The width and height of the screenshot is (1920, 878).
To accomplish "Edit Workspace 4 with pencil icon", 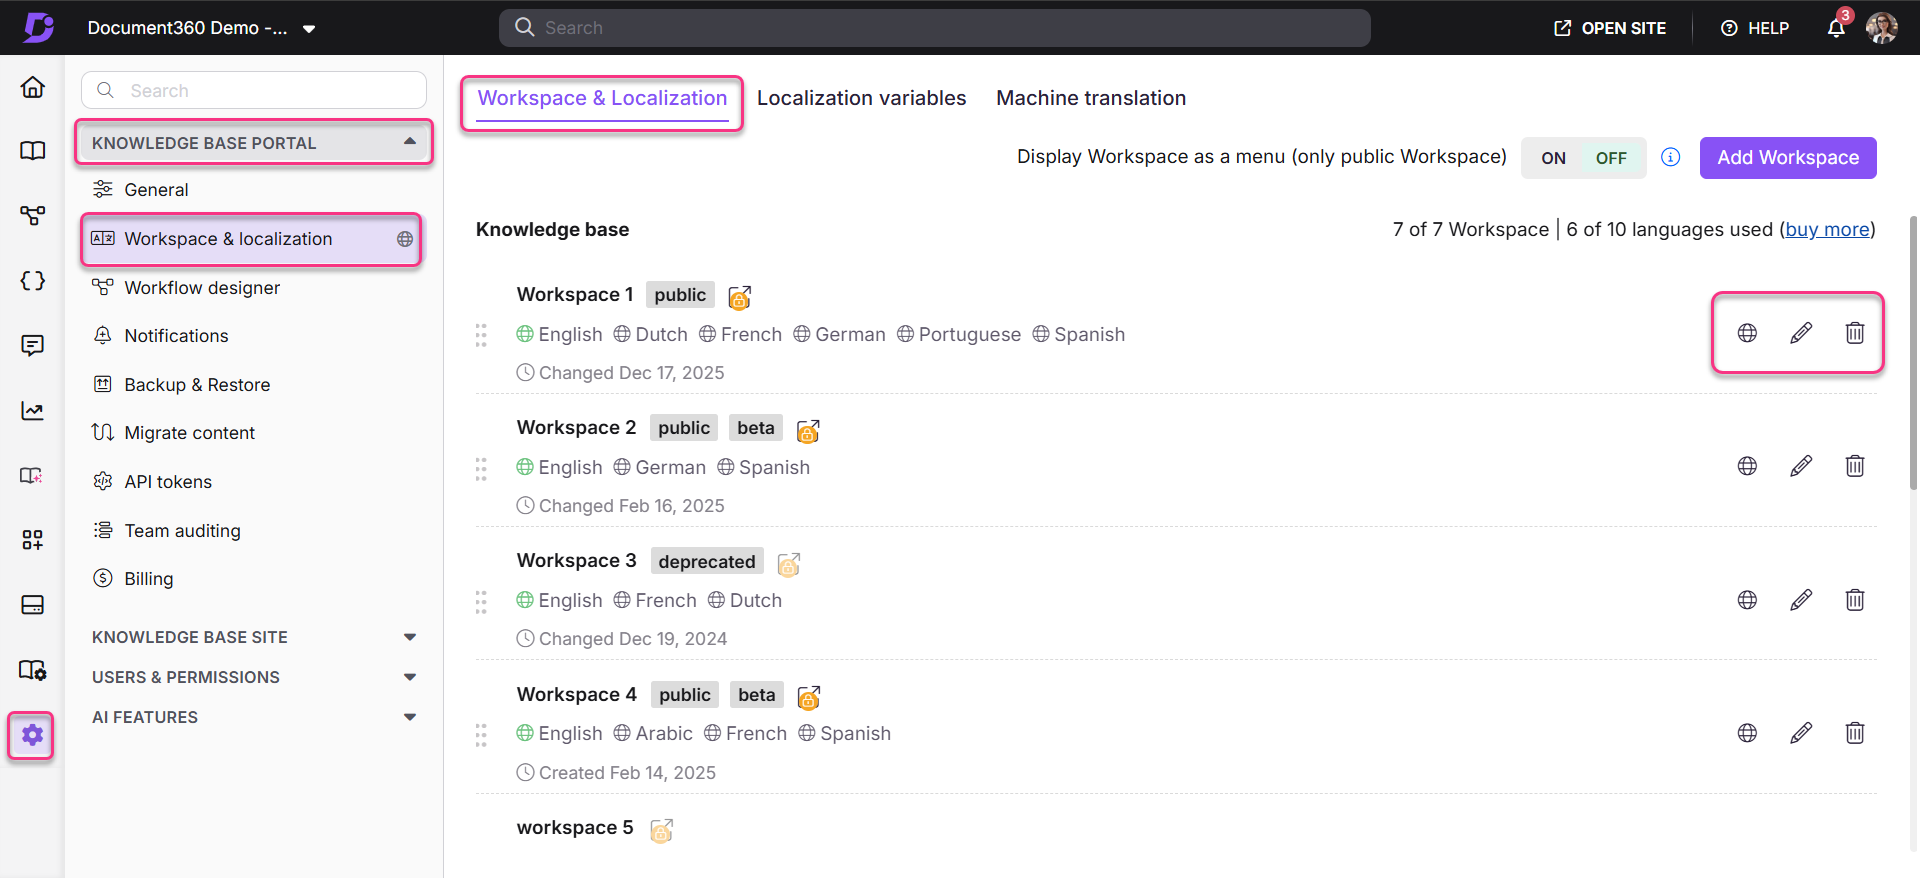I will (x=1801, y=733).
